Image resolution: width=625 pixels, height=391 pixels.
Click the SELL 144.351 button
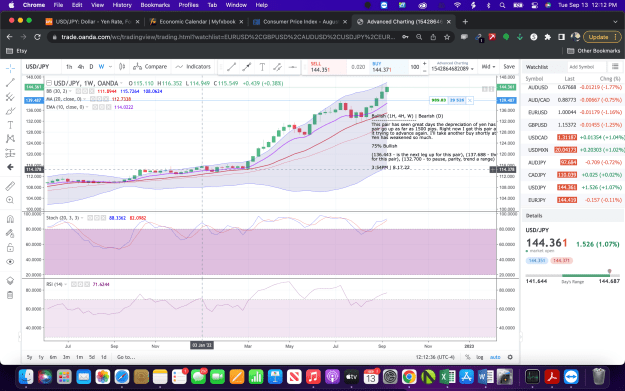[x=324, y=67]
